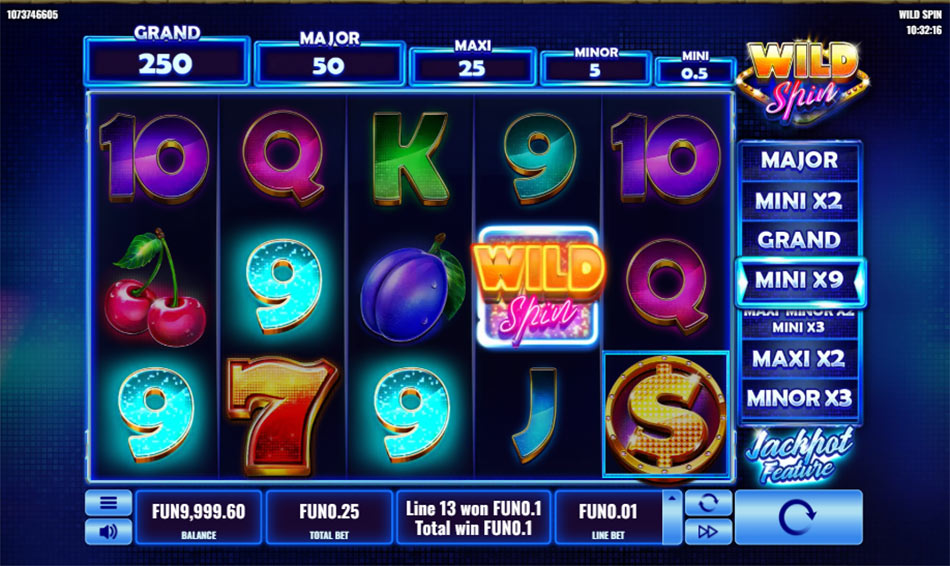Open the hamburger menu button
Screen dimensions: 950x566
click(108, 502)
